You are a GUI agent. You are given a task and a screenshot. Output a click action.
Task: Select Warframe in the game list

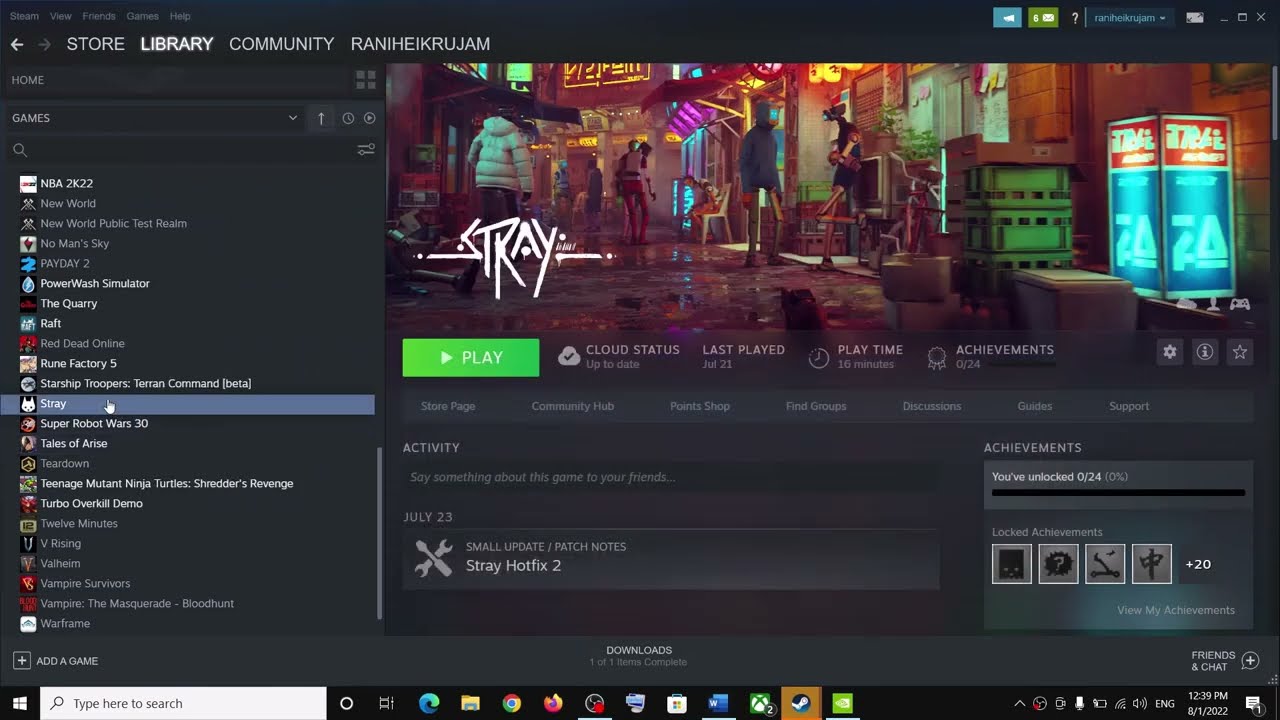[65, 623]
